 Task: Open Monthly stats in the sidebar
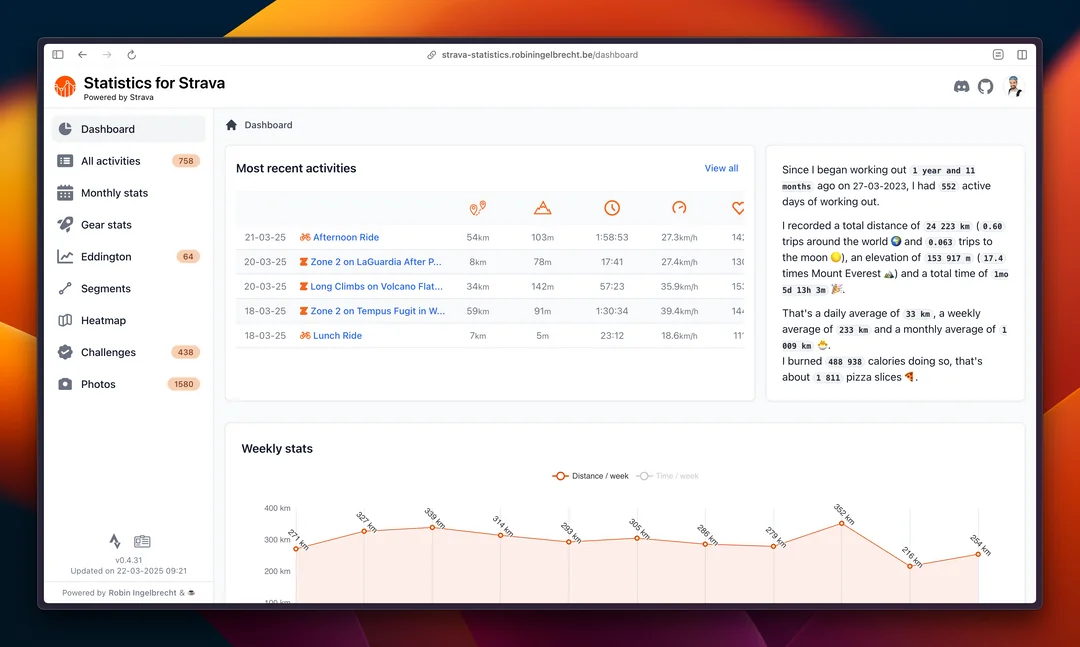128,193
